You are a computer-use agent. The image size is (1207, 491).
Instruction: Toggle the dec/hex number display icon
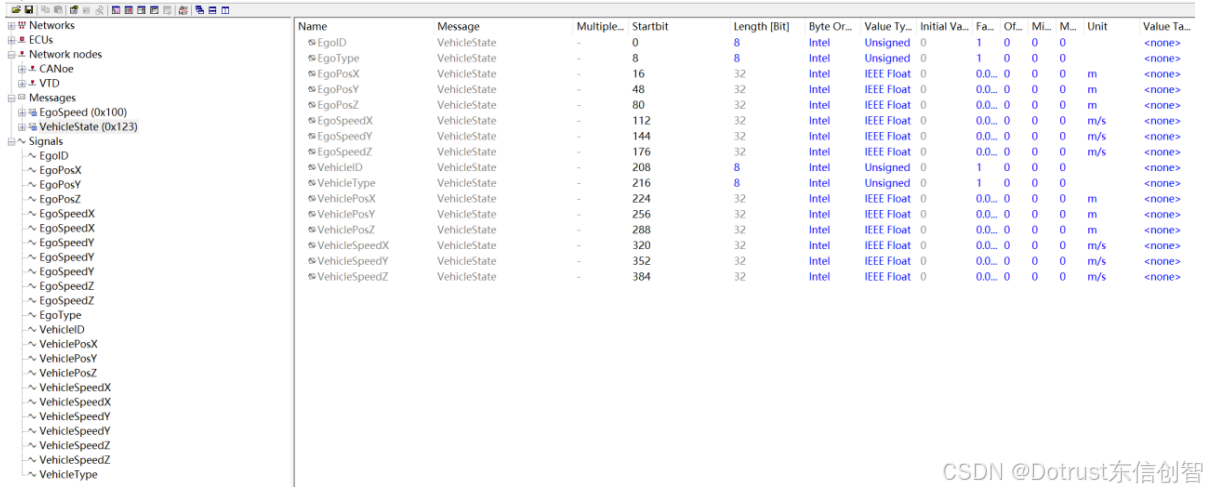184,10
